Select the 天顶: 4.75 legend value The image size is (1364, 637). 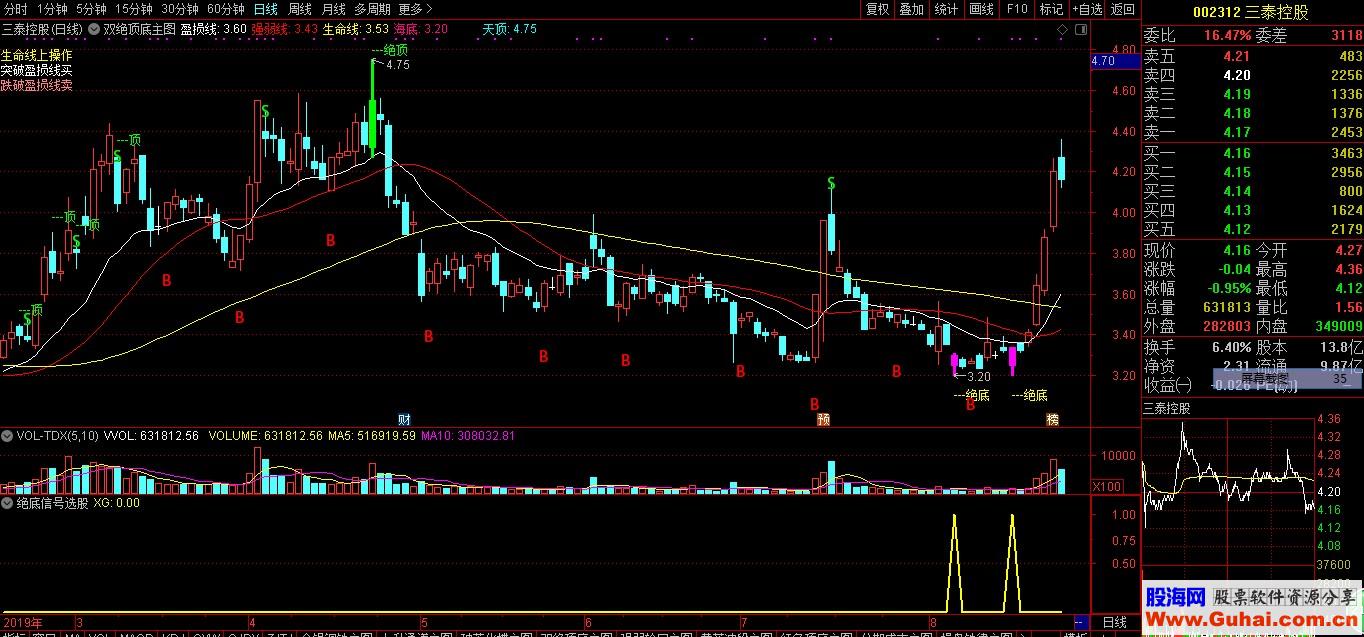509,29
